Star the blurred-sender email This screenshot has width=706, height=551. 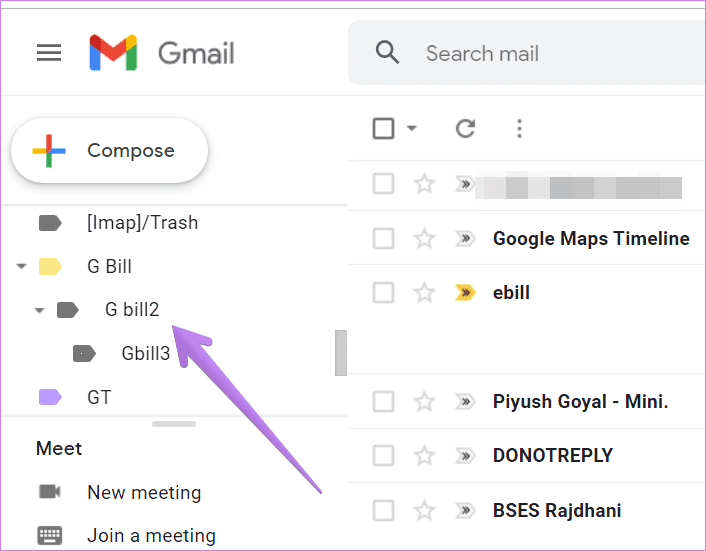coord(424,184)
